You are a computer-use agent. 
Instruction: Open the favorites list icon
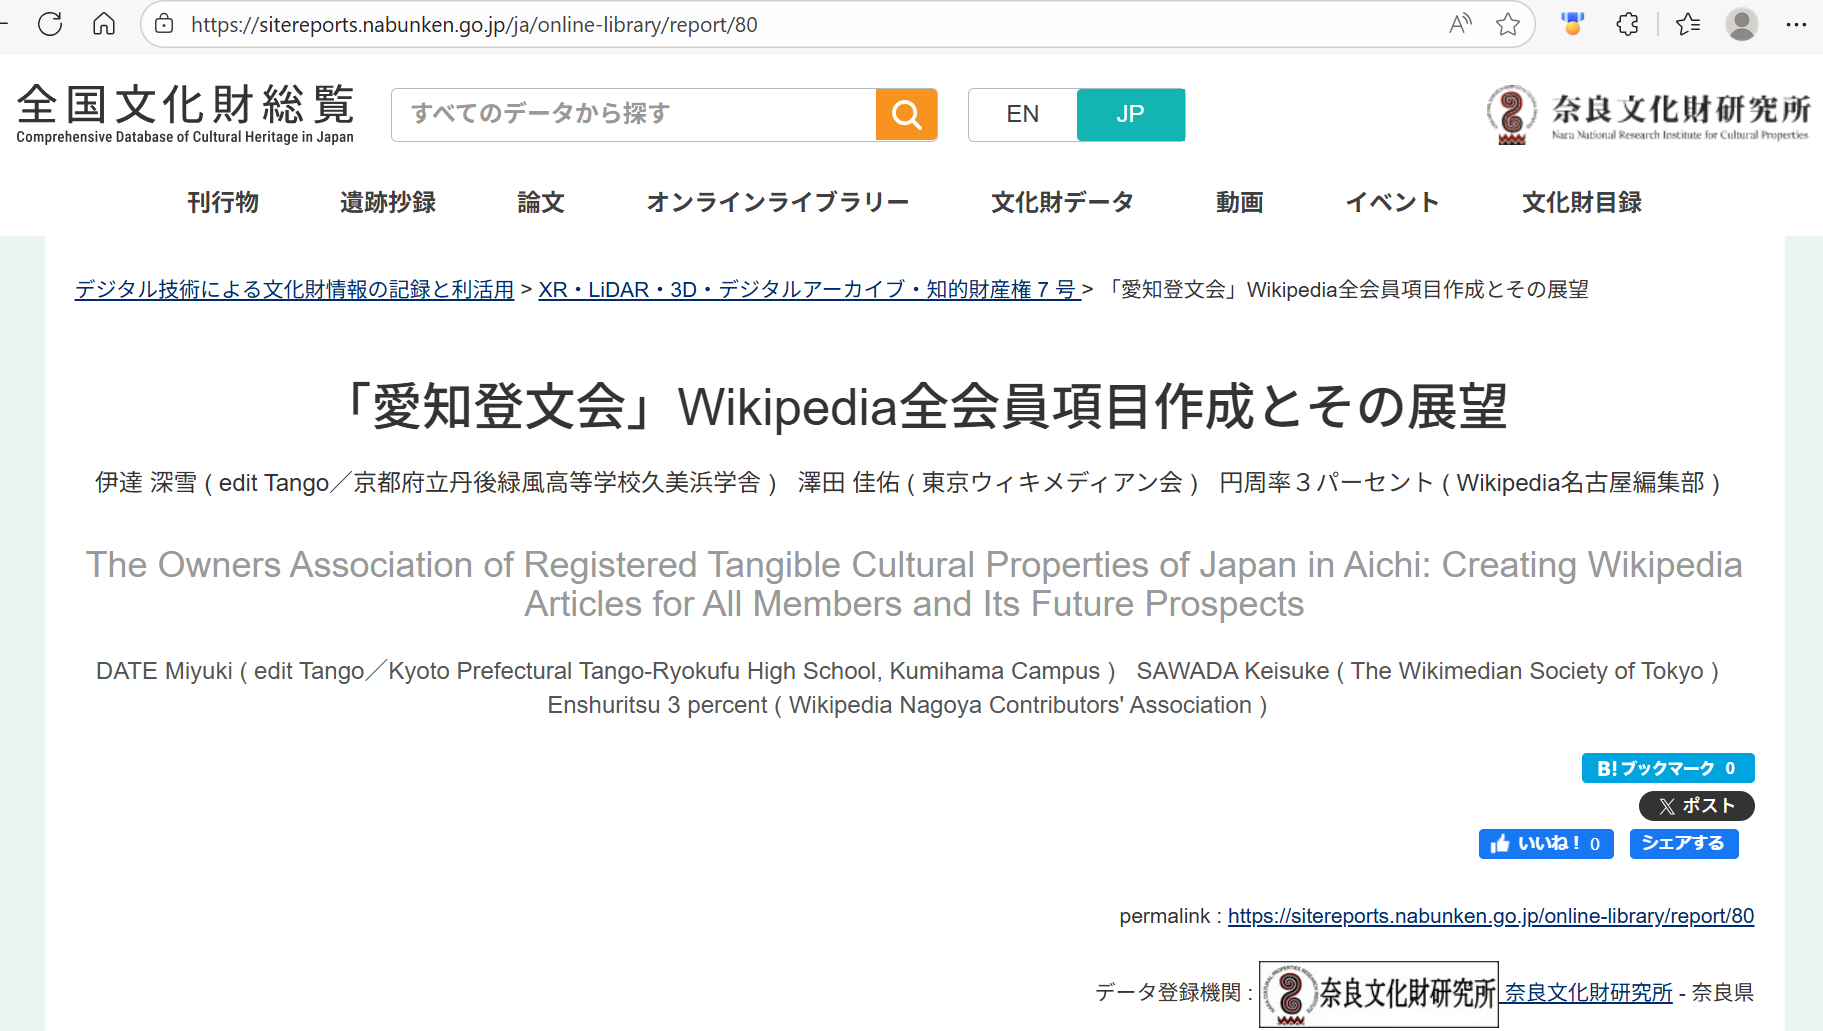(x=1688, y=24)
